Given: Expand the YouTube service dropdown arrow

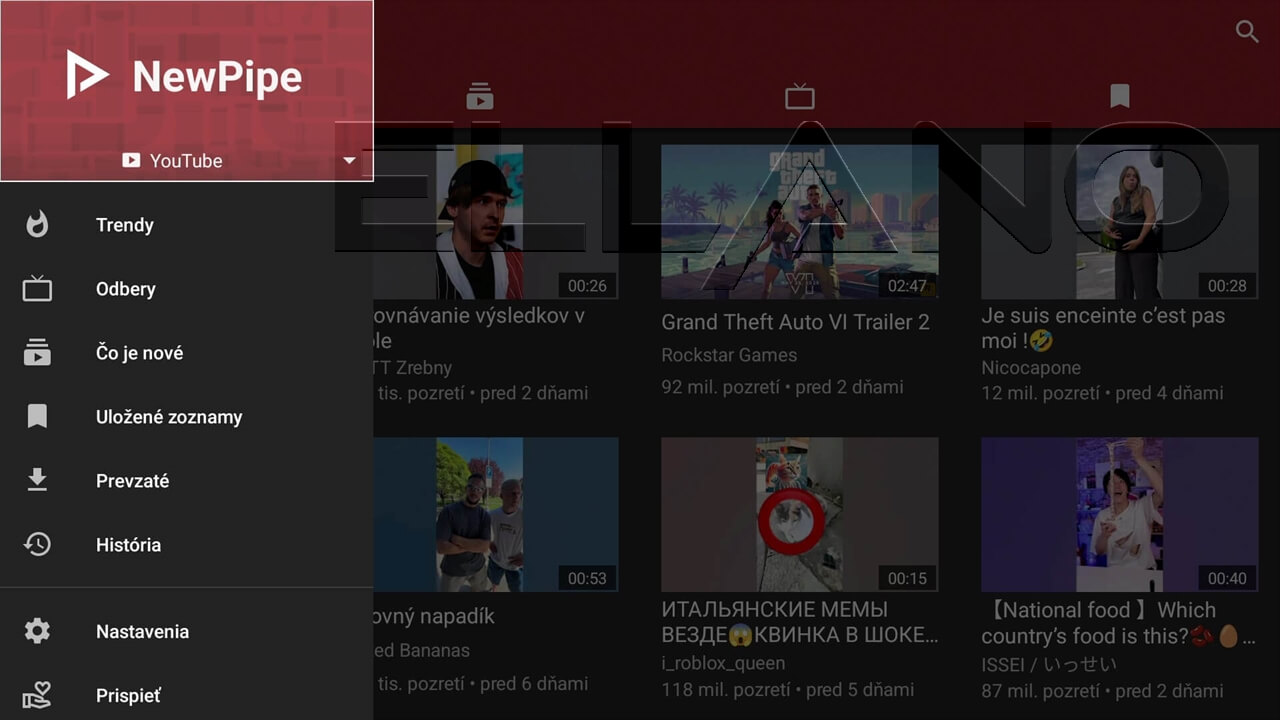Looking at the screenshot, I should click(349, 160).
